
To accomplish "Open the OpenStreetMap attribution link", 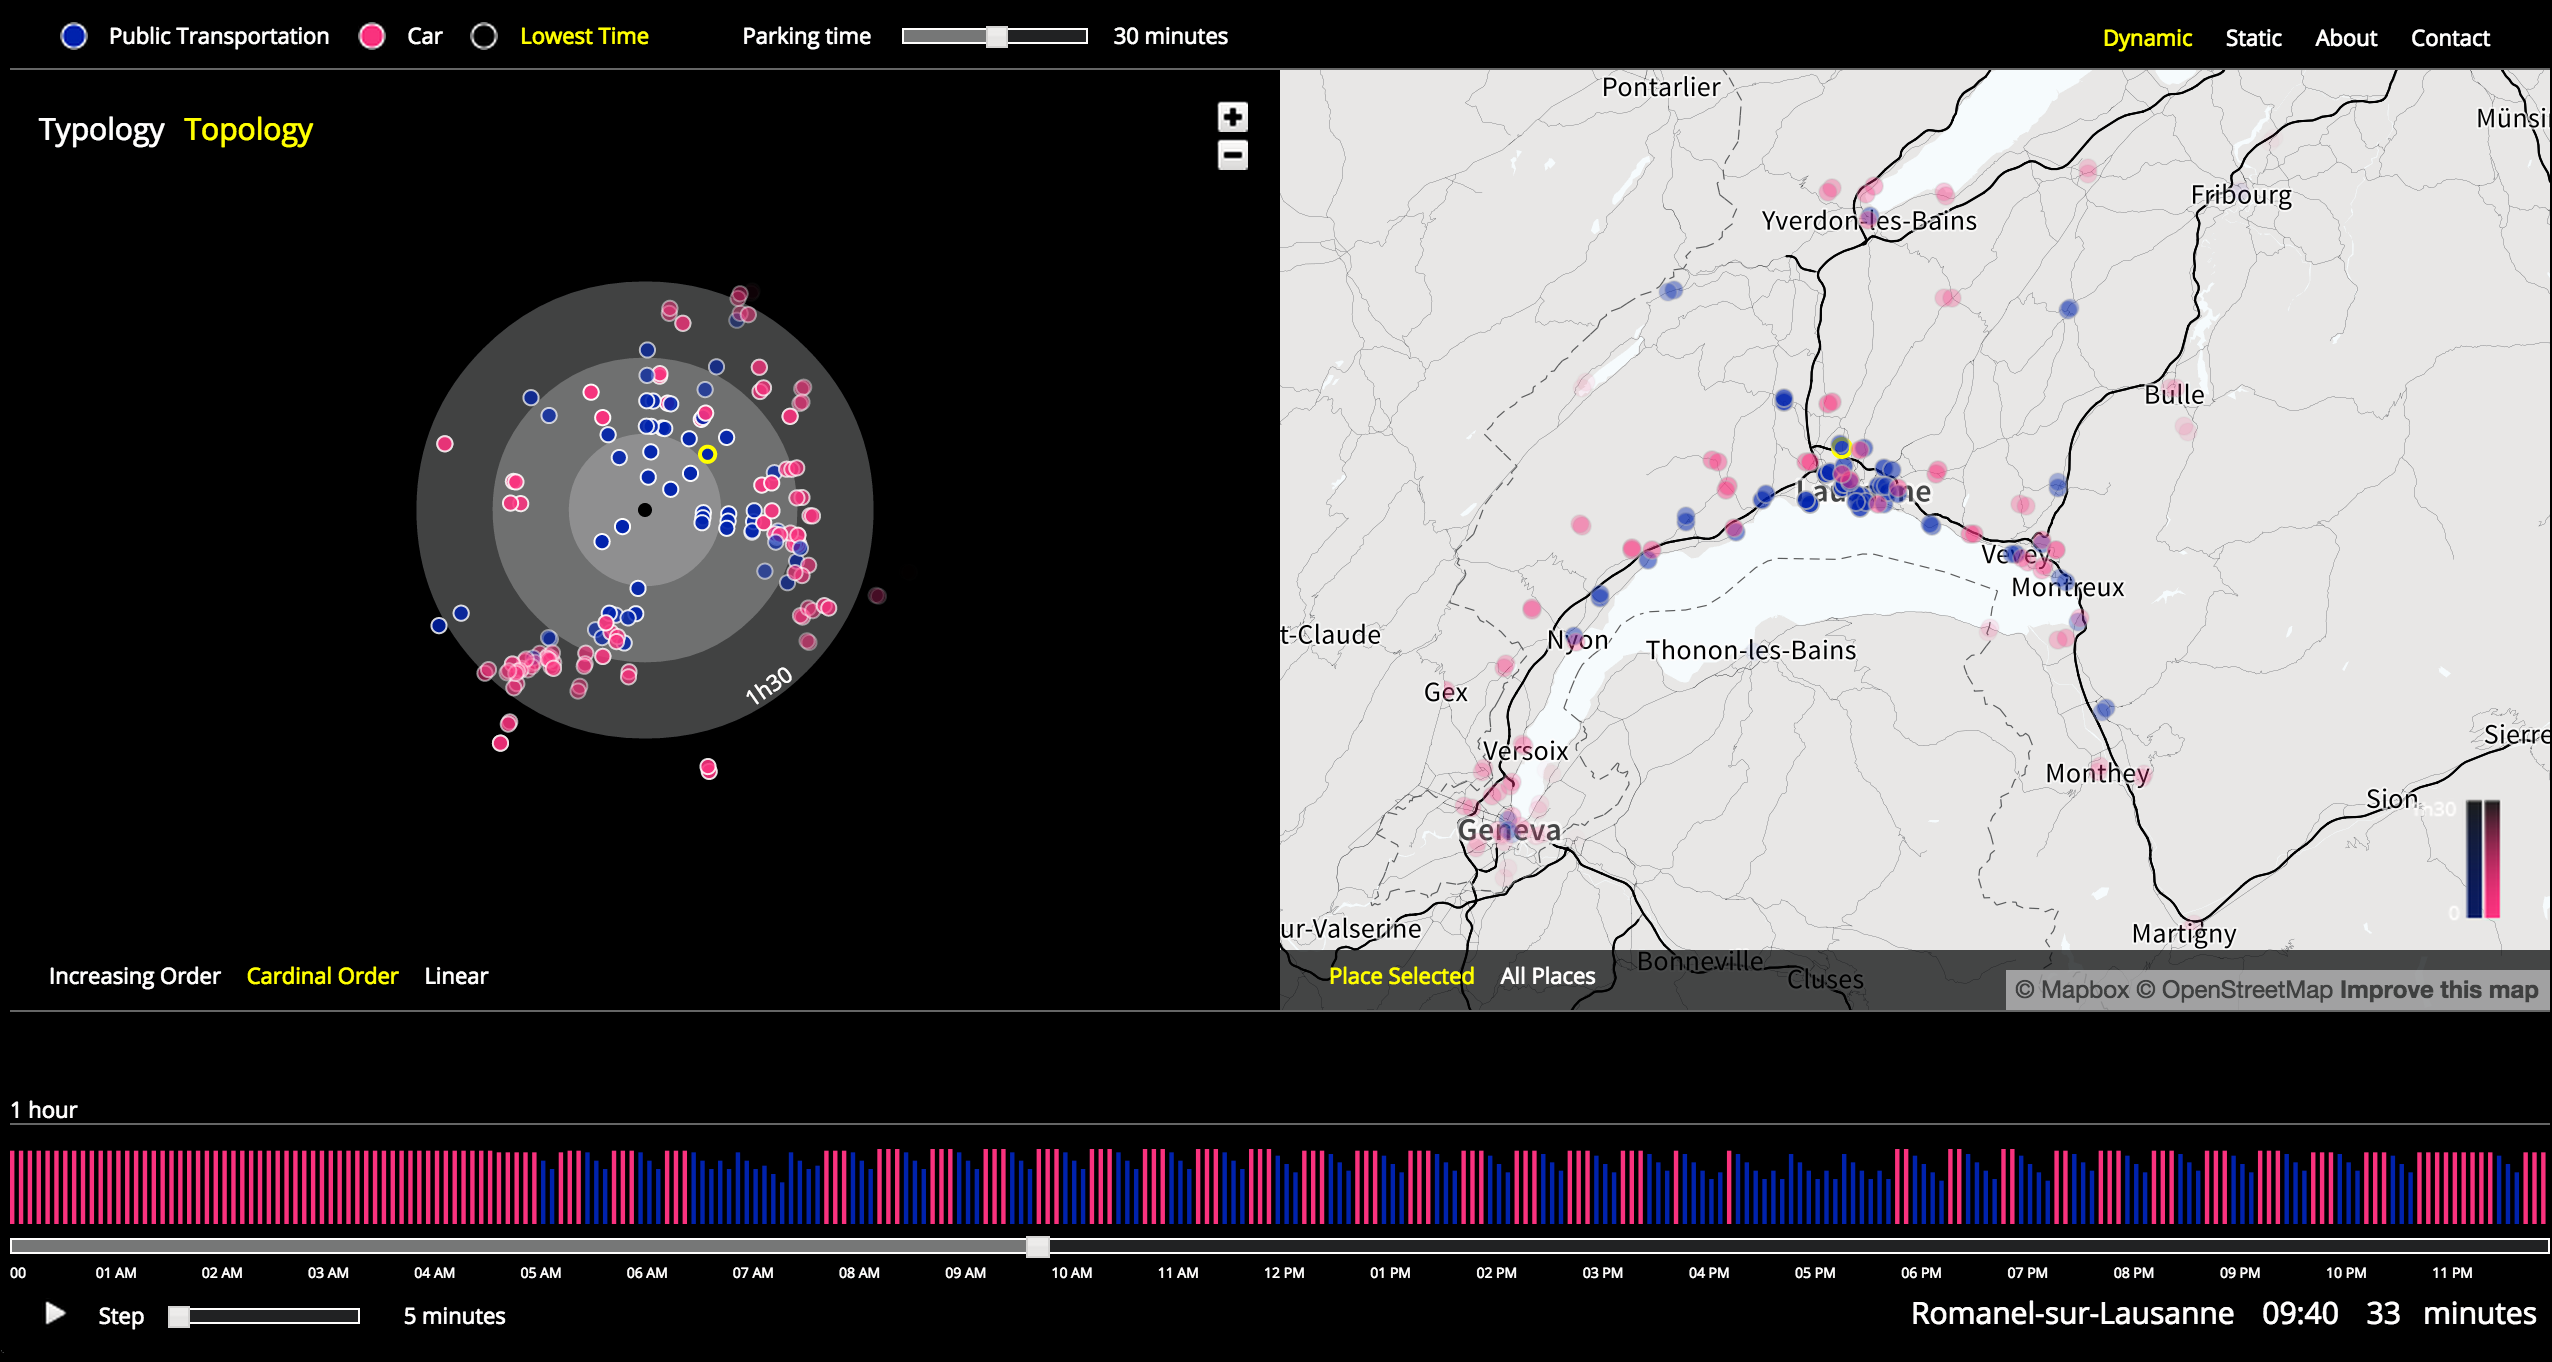I will pos(2234,990).
